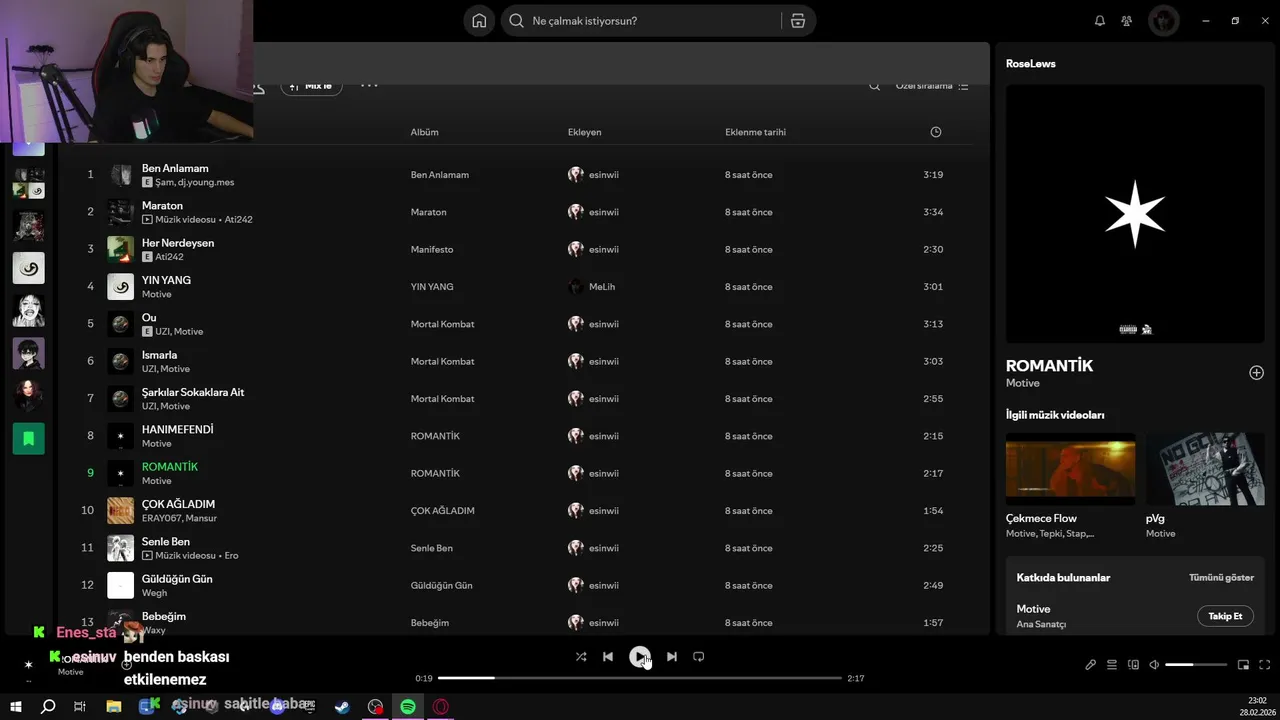1280x720 pixels.
Task: Click the 'Mix le' button
Action: point(312,86)
